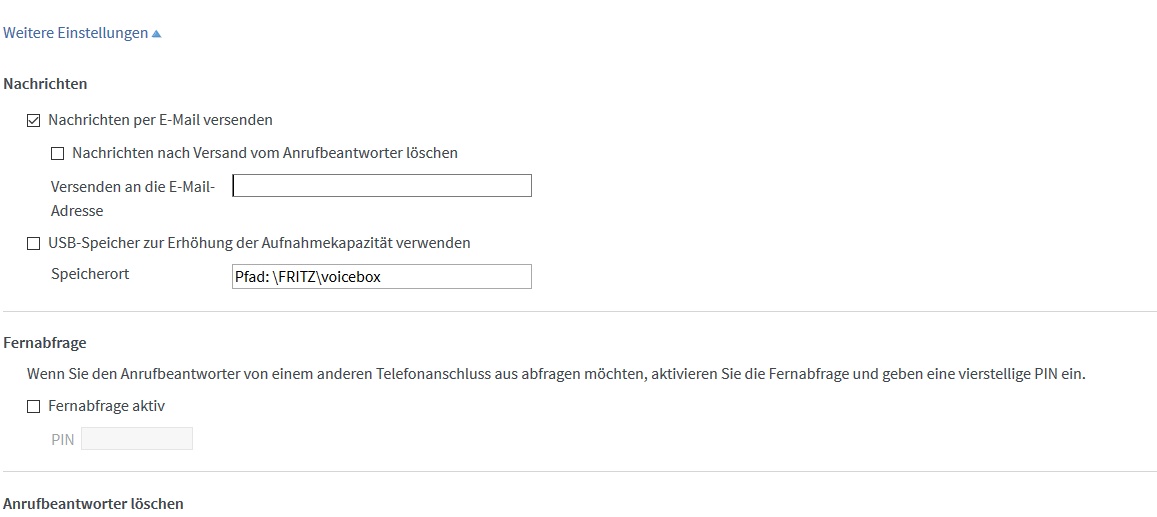This screenshot has width=1157, height=517.
Task: Focus the E-Mail-Adresse input field
Action: pyautogui.click(x=381, y=186)
